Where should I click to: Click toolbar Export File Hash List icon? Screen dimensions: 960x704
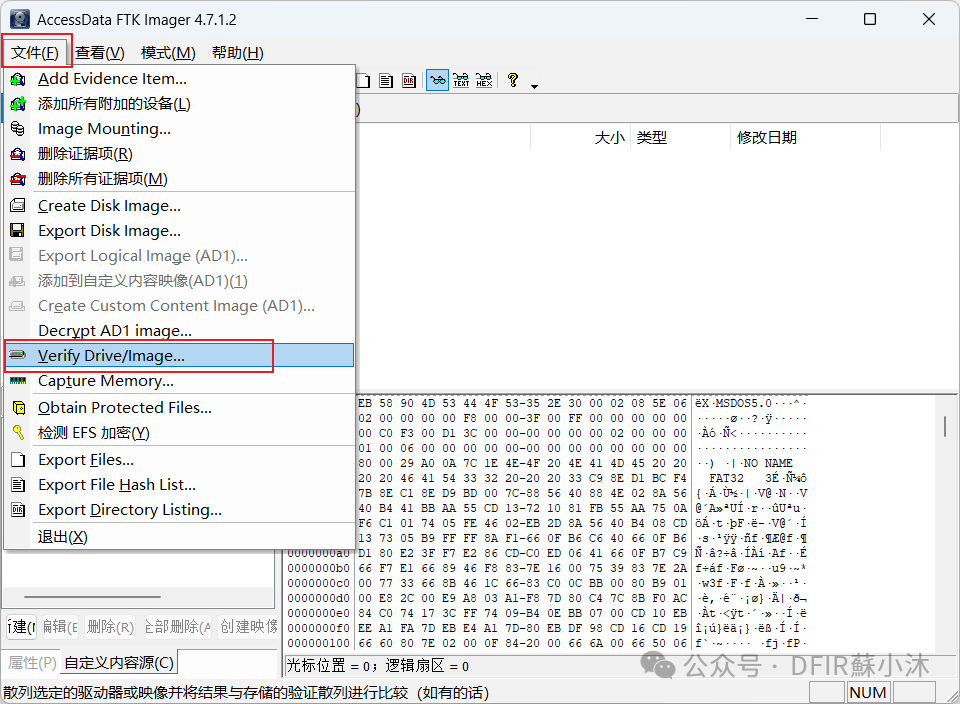pos(386,81)
